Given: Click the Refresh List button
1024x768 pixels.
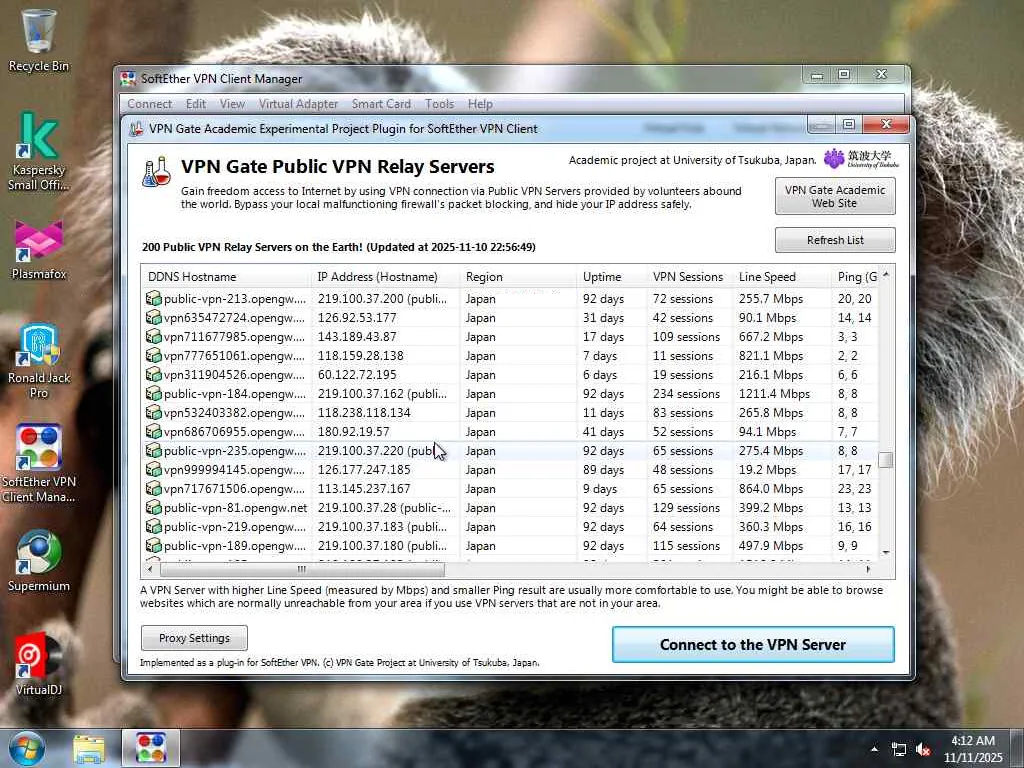Looking at the screenshot, I should pos(835,240).
